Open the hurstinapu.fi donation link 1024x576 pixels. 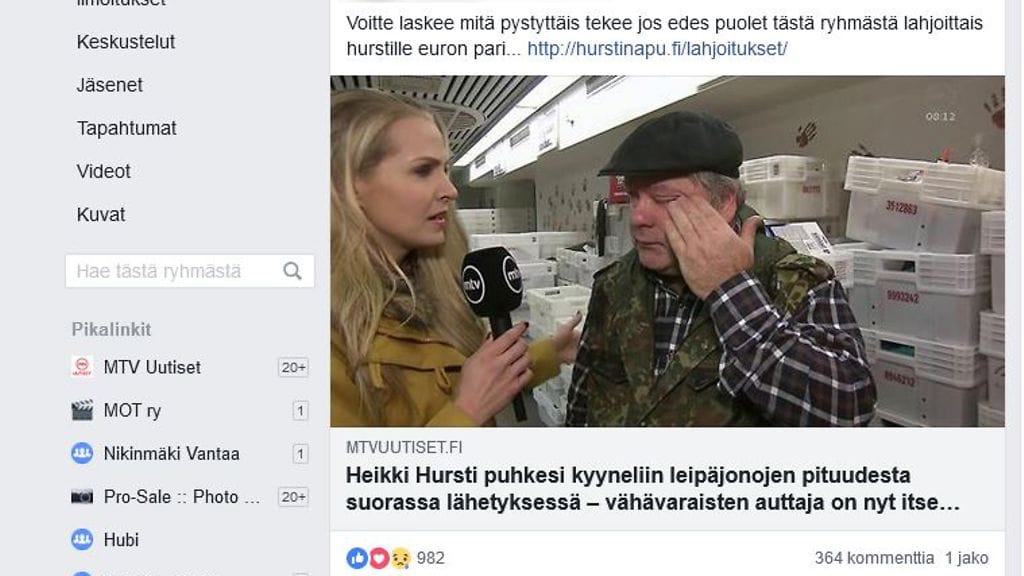point(657,49)
